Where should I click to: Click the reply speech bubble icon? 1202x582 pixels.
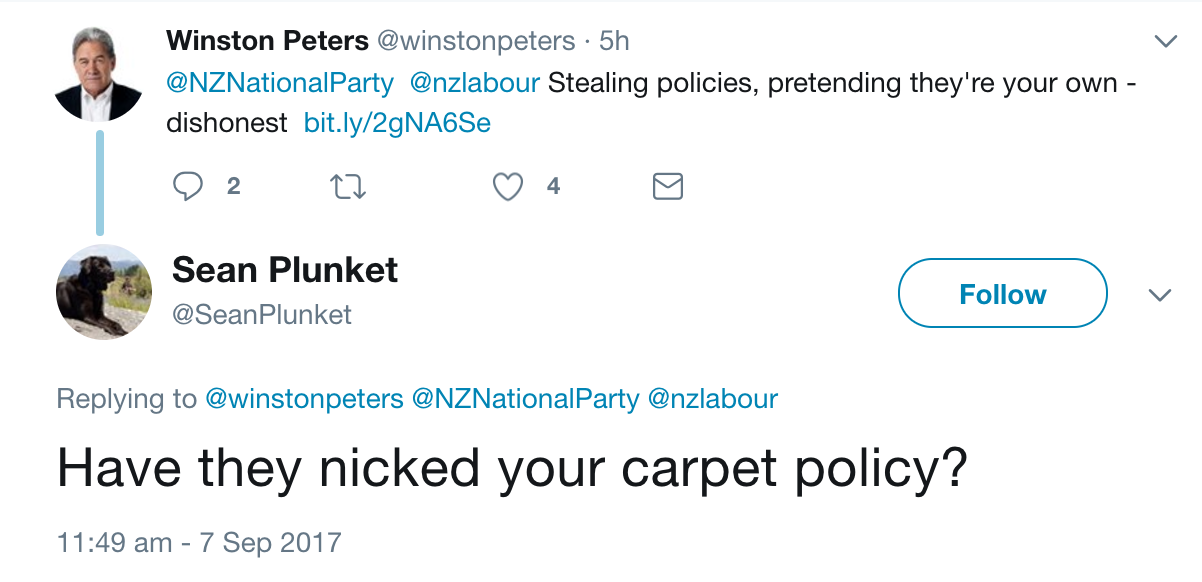(189, 187)
